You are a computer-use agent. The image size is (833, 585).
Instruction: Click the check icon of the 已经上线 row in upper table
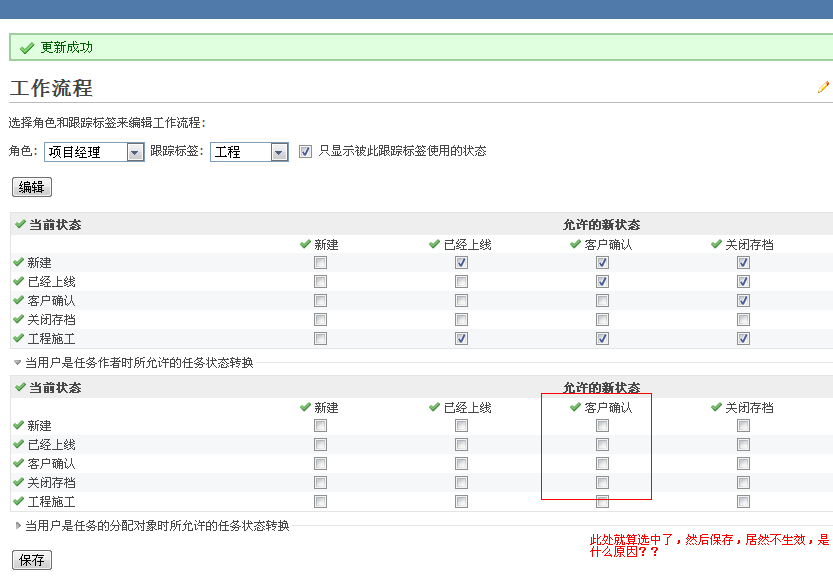(x=19, y=281)
